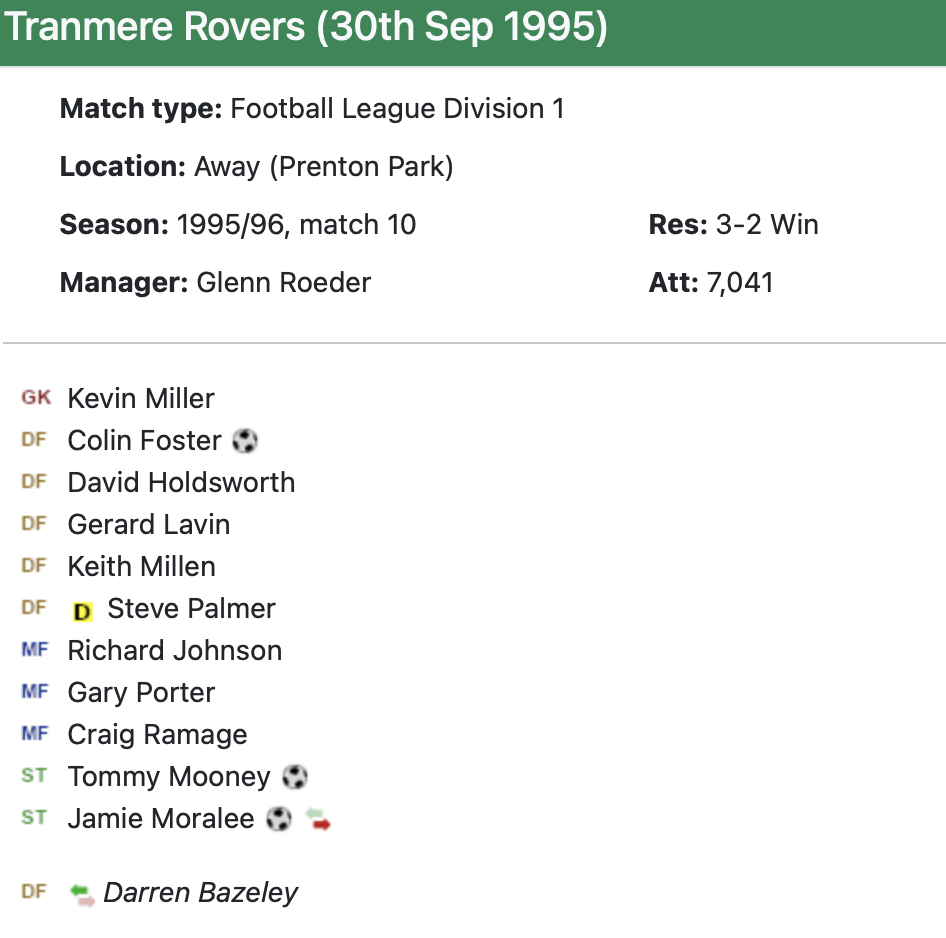Viewport: 946px width, 938px height.
Task: Click on Richard Johnson's name
Action: (175, 651)
